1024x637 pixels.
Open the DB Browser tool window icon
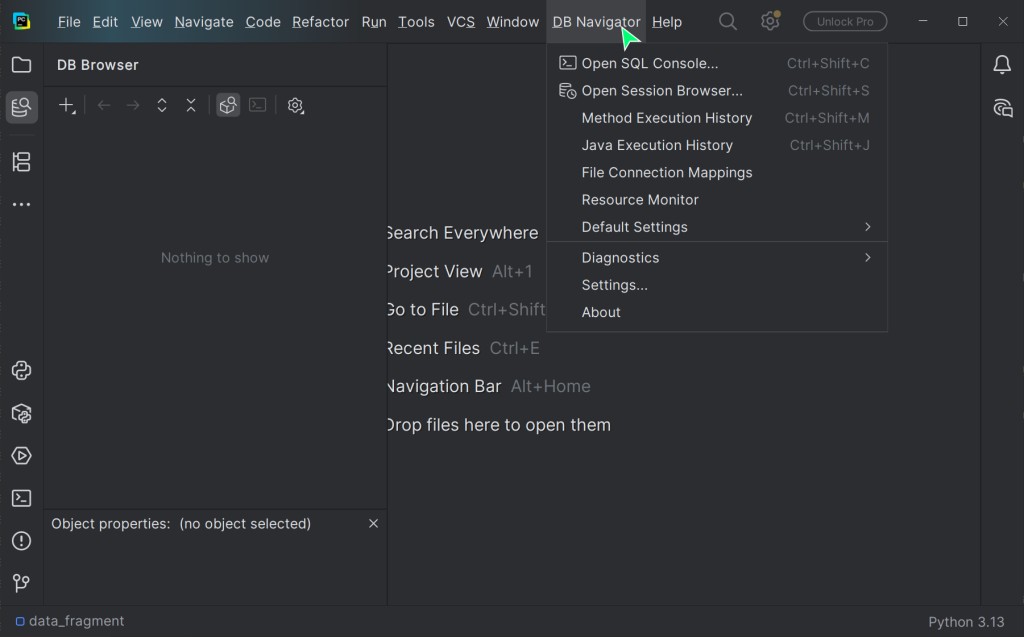tap(21, 107)
